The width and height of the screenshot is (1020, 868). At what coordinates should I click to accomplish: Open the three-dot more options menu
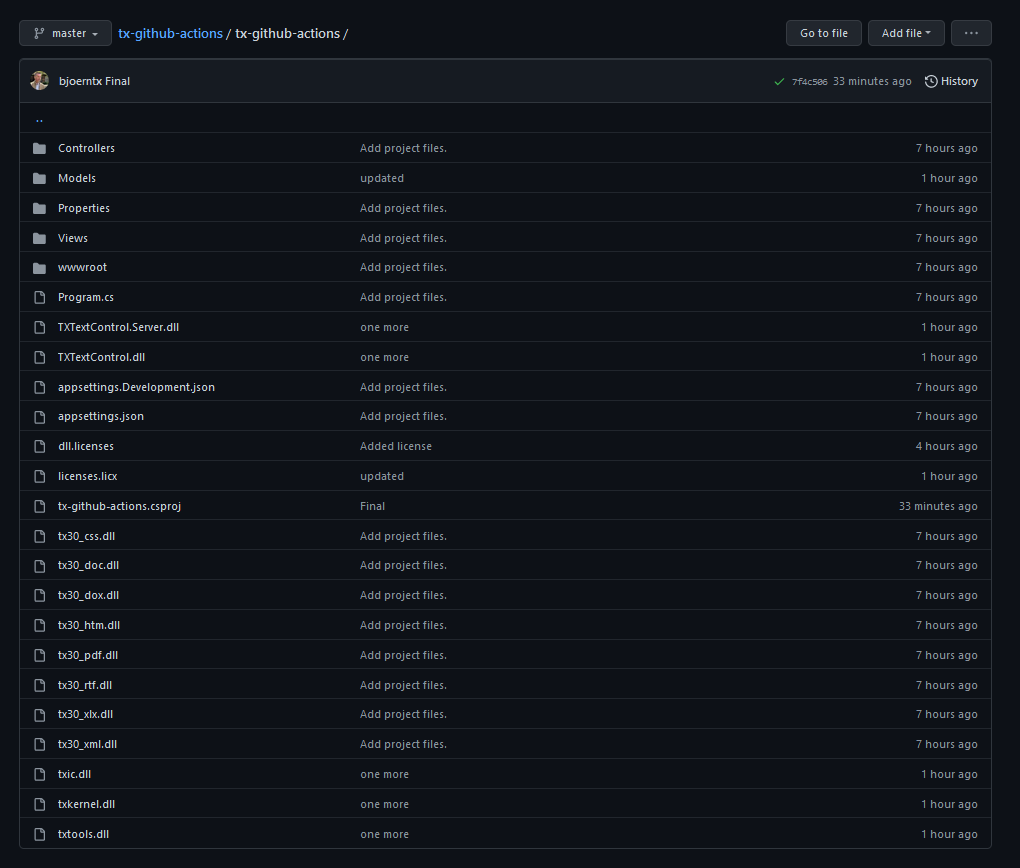tap(971, 33)
